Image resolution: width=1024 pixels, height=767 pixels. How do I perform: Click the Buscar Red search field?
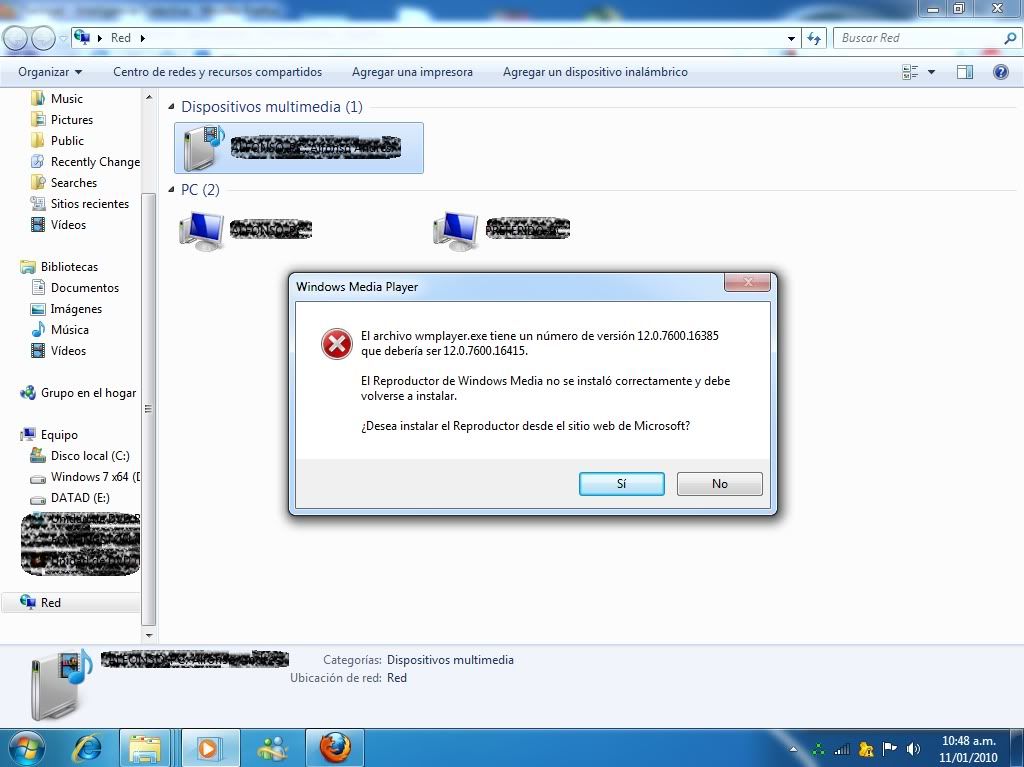tap(920, 38)
